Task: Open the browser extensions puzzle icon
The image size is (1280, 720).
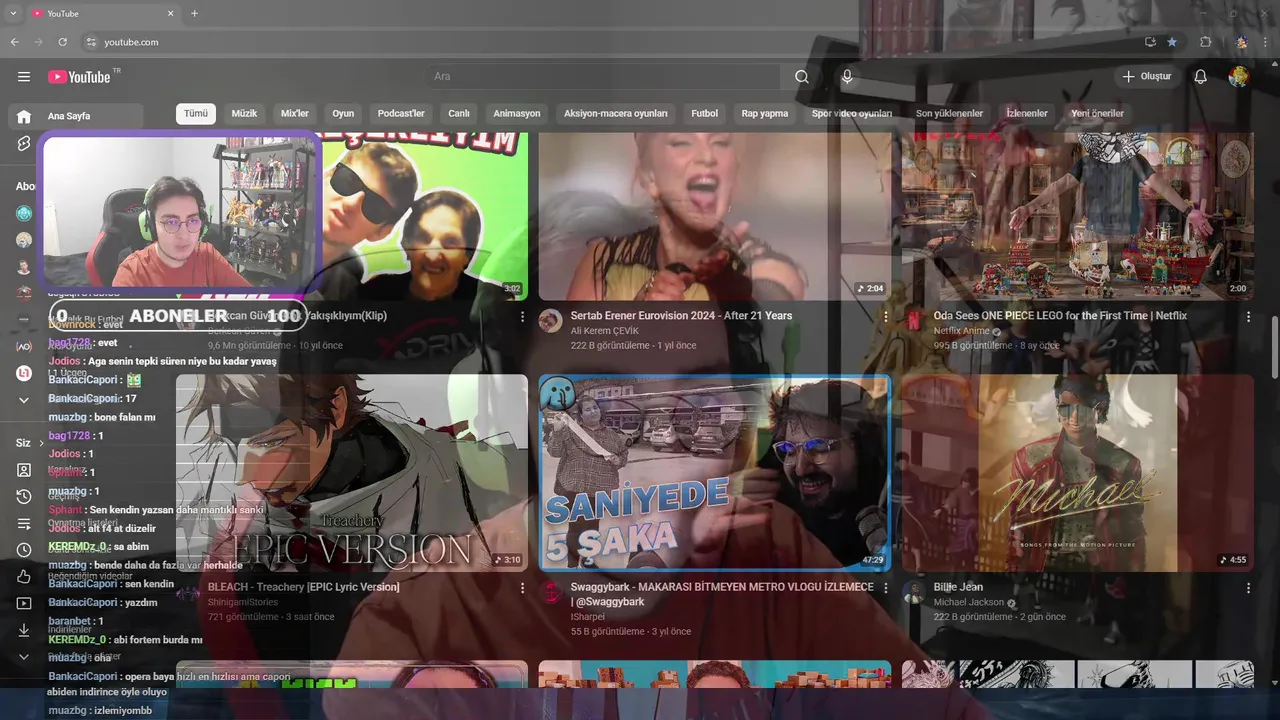Action: [x=1206, y=42]
